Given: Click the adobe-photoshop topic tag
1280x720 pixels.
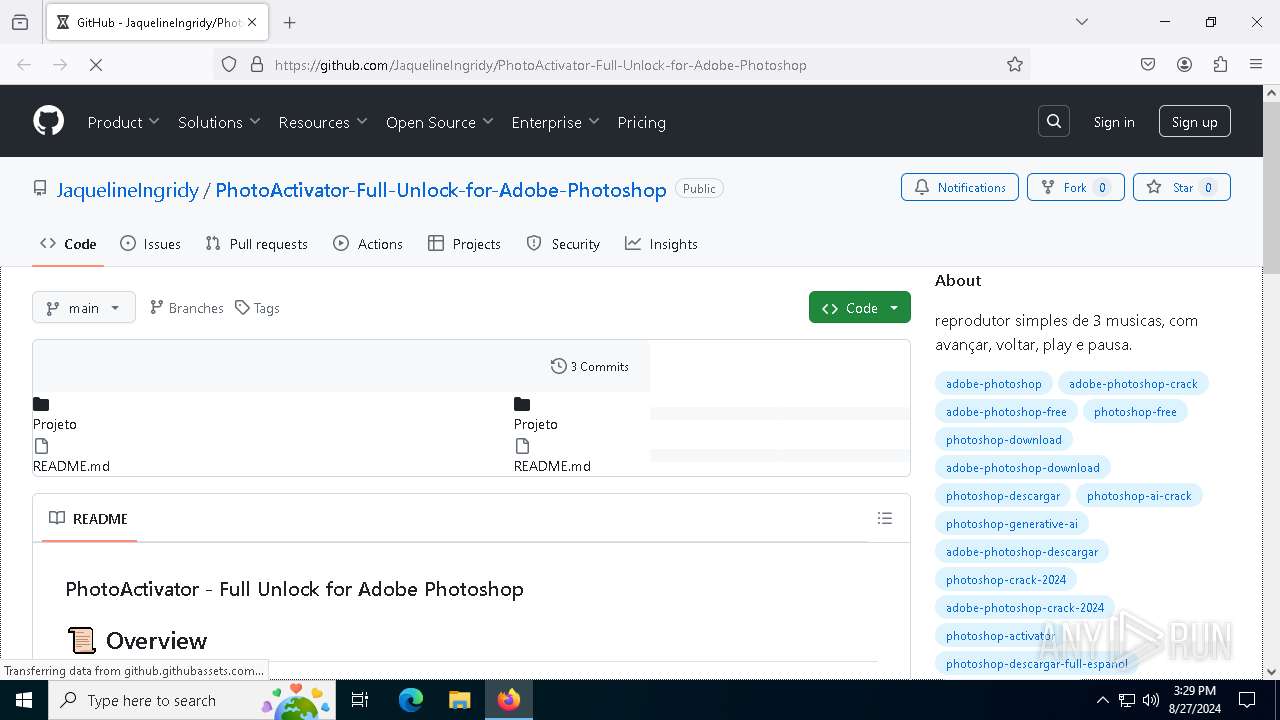Looking at the screenshot, I should (993, 384).
